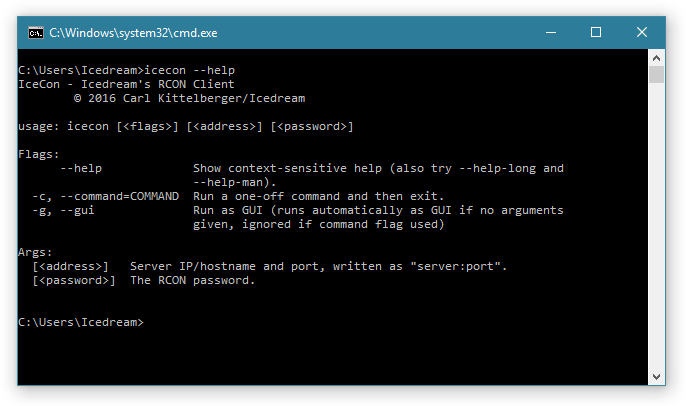
Task: Click the scrollbar up arrow
Action: tap(657, 58)
